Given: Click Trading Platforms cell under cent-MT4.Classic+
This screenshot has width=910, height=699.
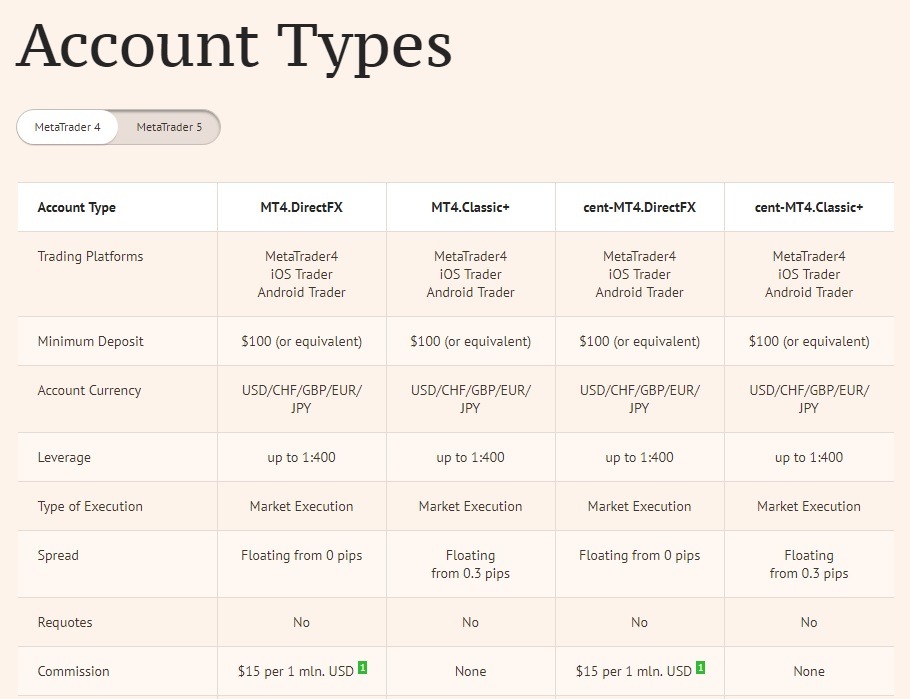Looking at the screenshot, I should pyautogui.click(x=809, y=274).
